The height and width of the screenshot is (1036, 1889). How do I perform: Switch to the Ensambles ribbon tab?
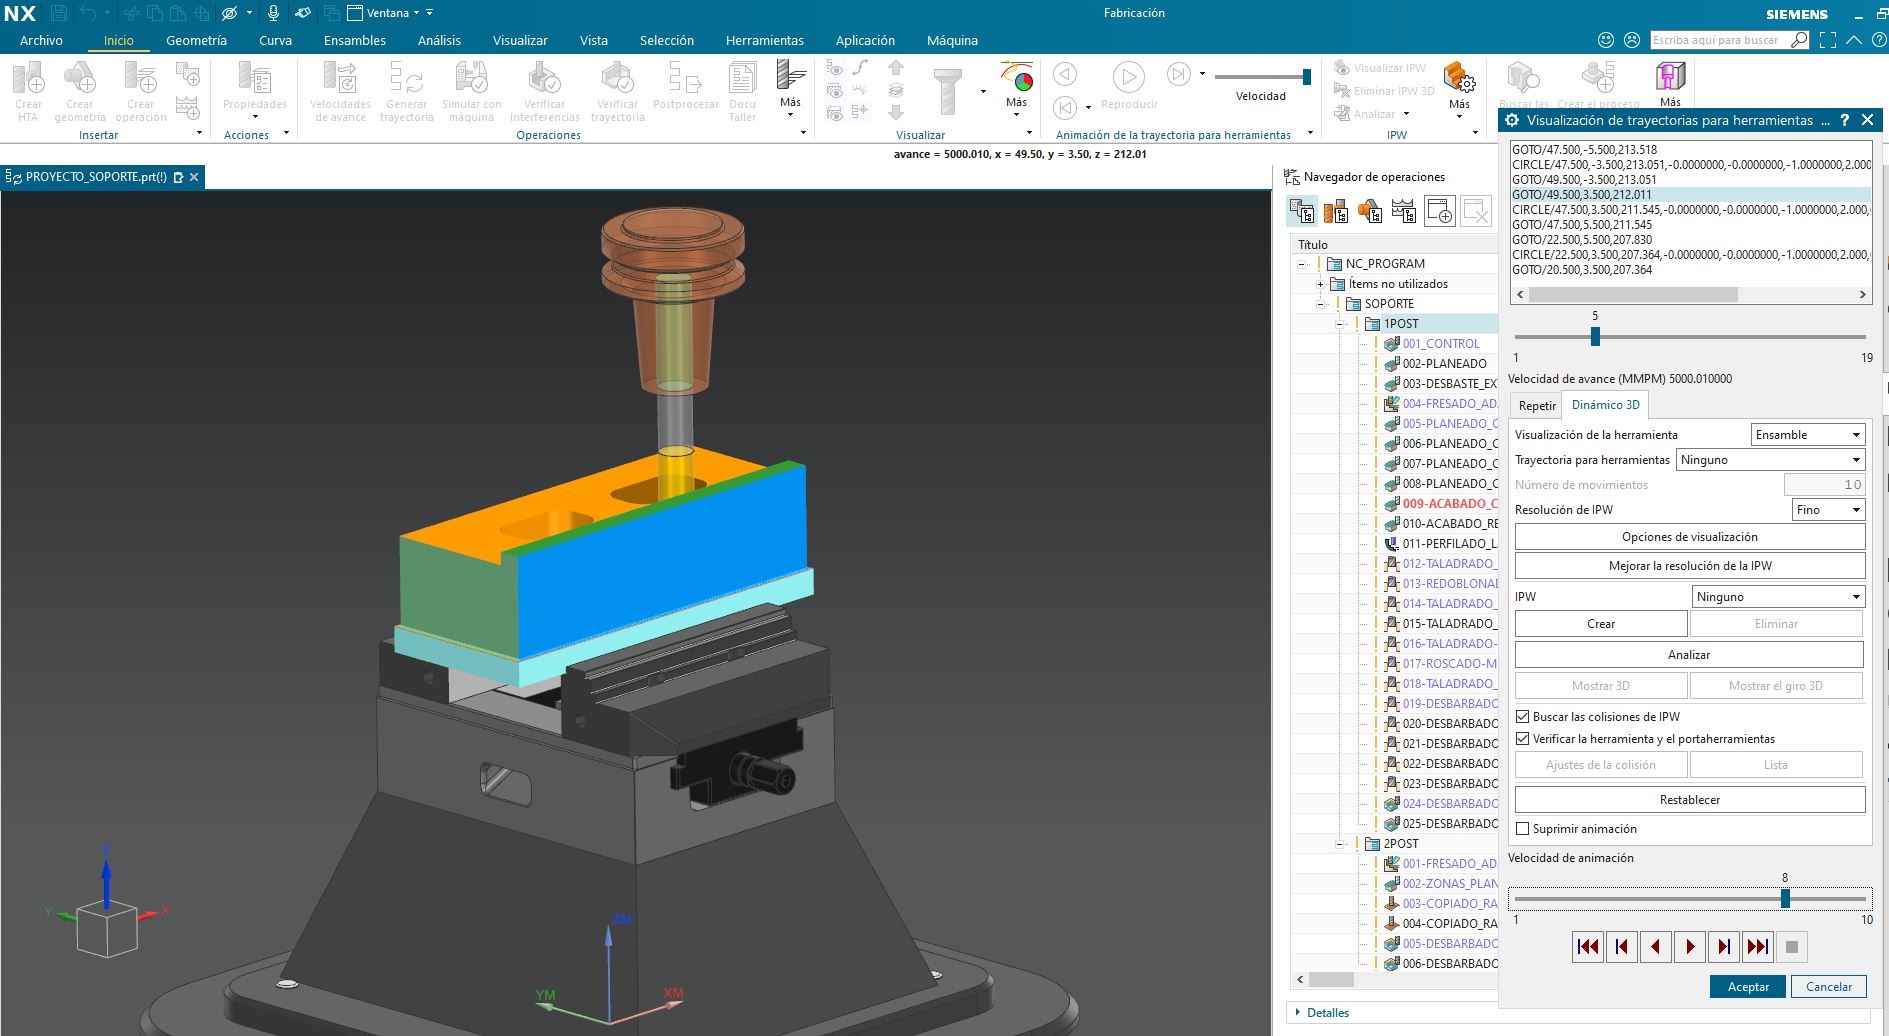[x=354, y=40]
